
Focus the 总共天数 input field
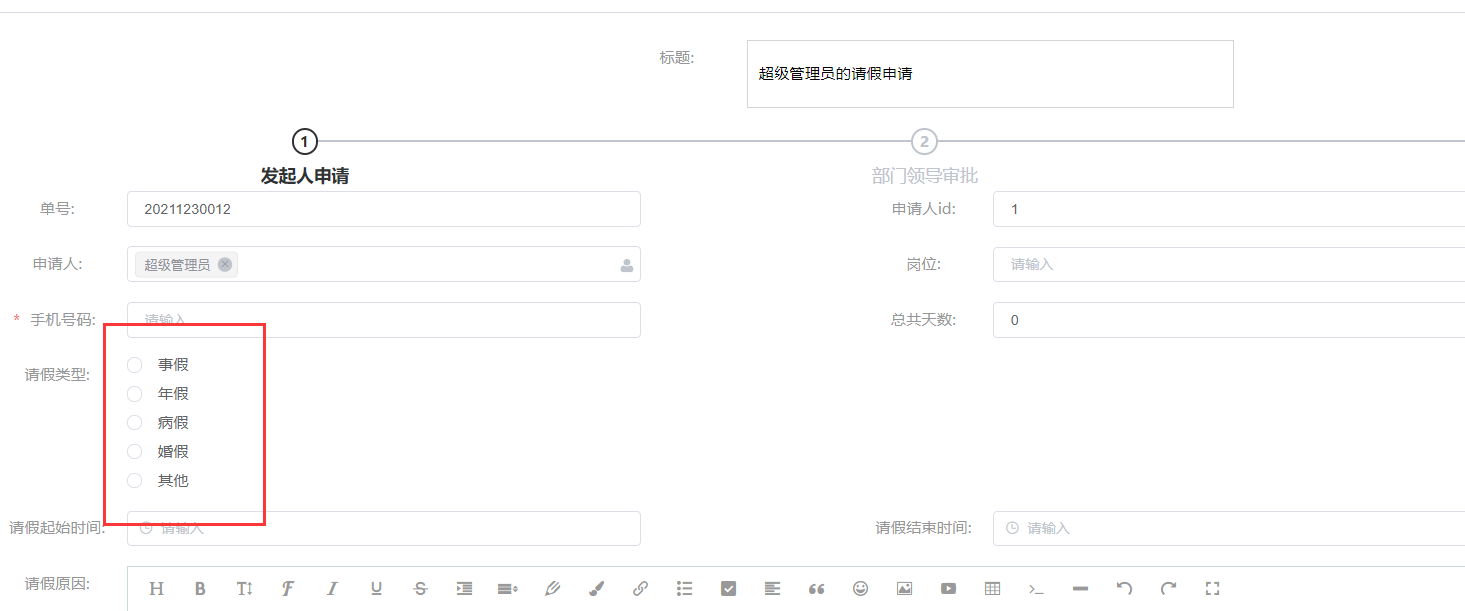click(x=1229, y=320)
